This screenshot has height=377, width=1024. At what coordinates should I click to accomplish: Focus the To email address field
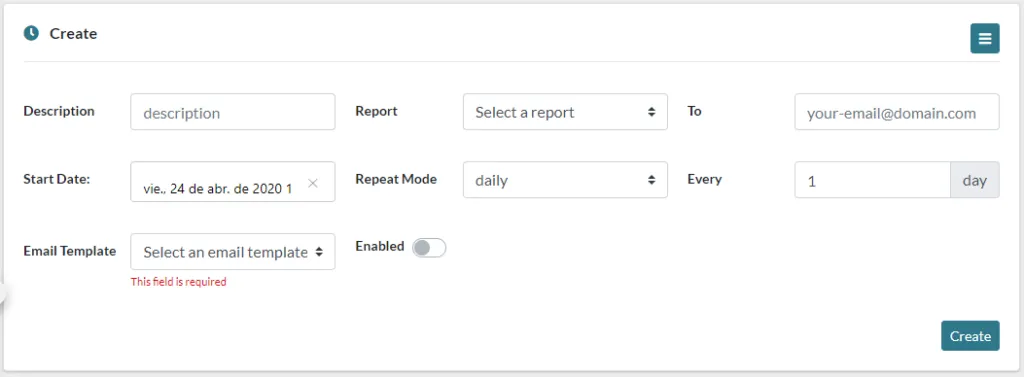(897, 112)
